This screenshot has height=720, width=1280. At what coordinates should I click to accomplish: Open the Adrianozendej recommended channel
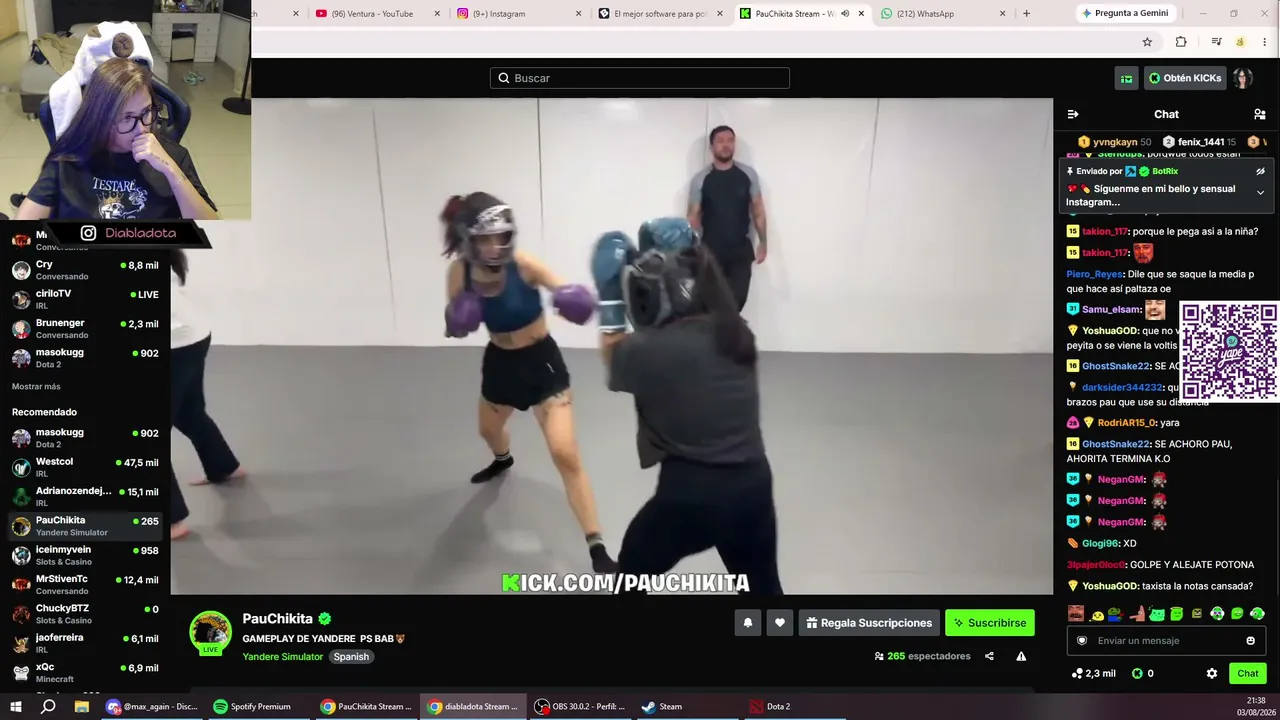point(85,497)
